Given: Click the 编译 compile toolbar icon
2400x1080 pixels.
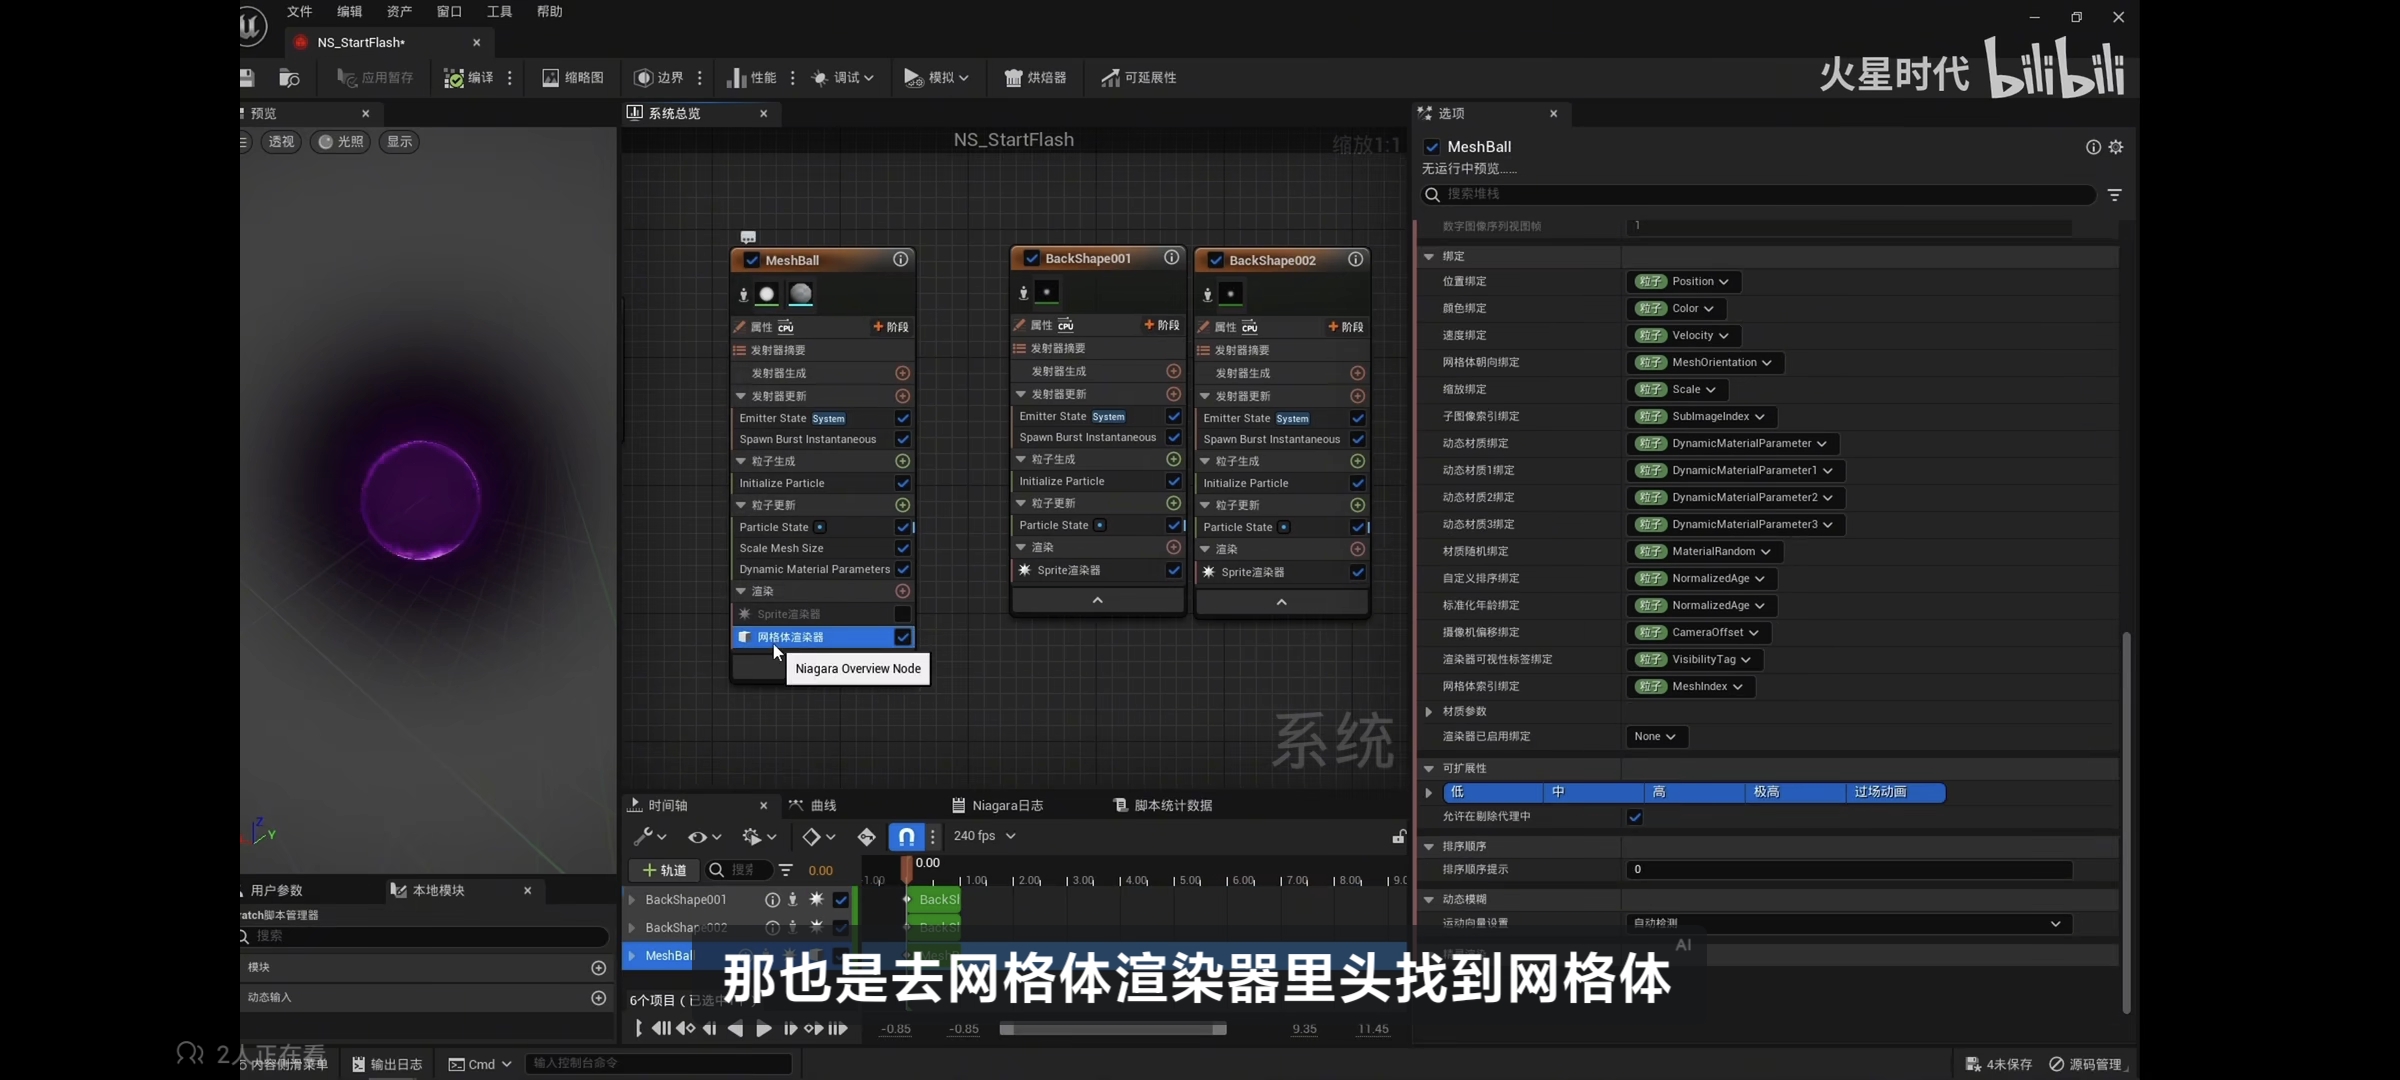Looking at the screenshot, I should point(455,78).
